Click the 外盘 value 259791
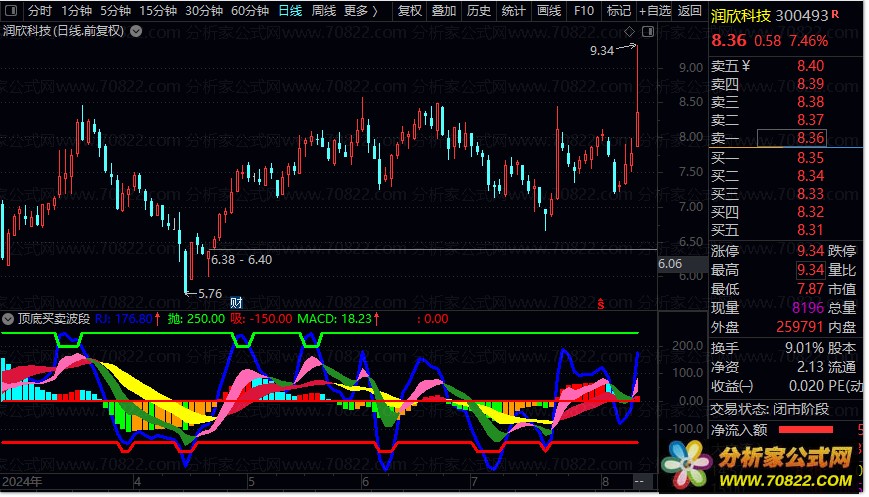The image size is (869, 497). [x=799, y=327]
